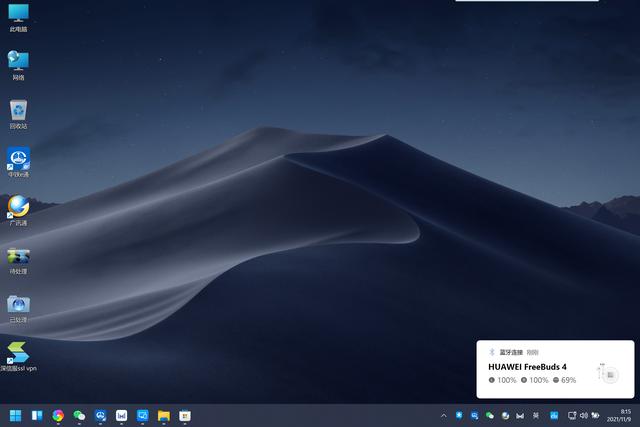Open the volume speaker tray icon
The height and width of the screenshot is (427, 640).
point(584,416)
